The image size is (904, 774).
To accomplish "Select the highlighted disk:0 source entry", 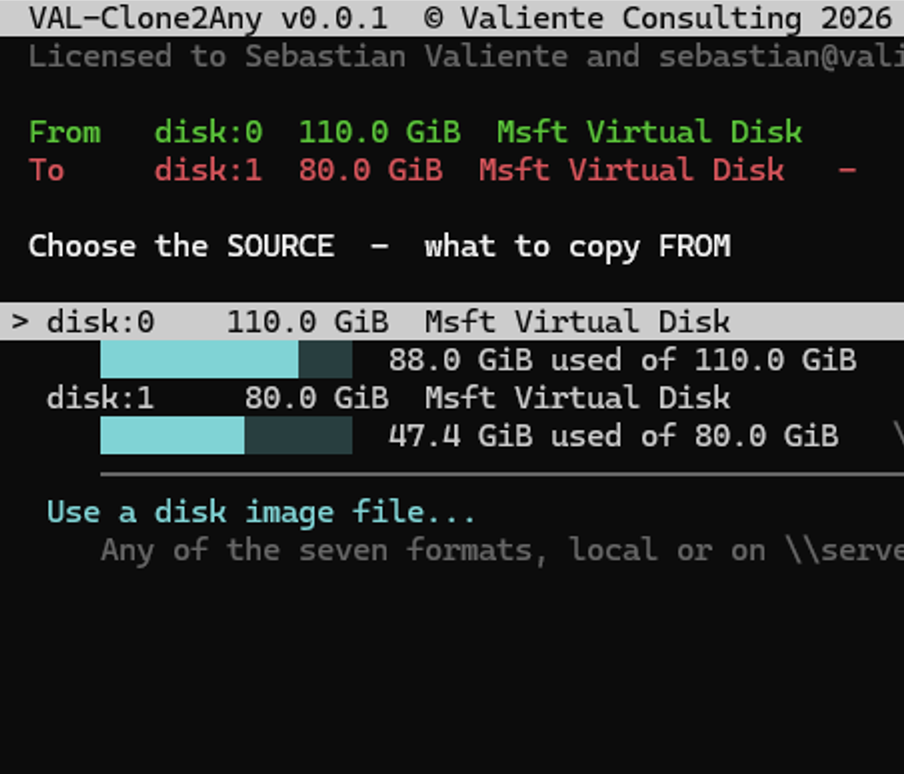I will pyautogui.click(x=452, y=322).
